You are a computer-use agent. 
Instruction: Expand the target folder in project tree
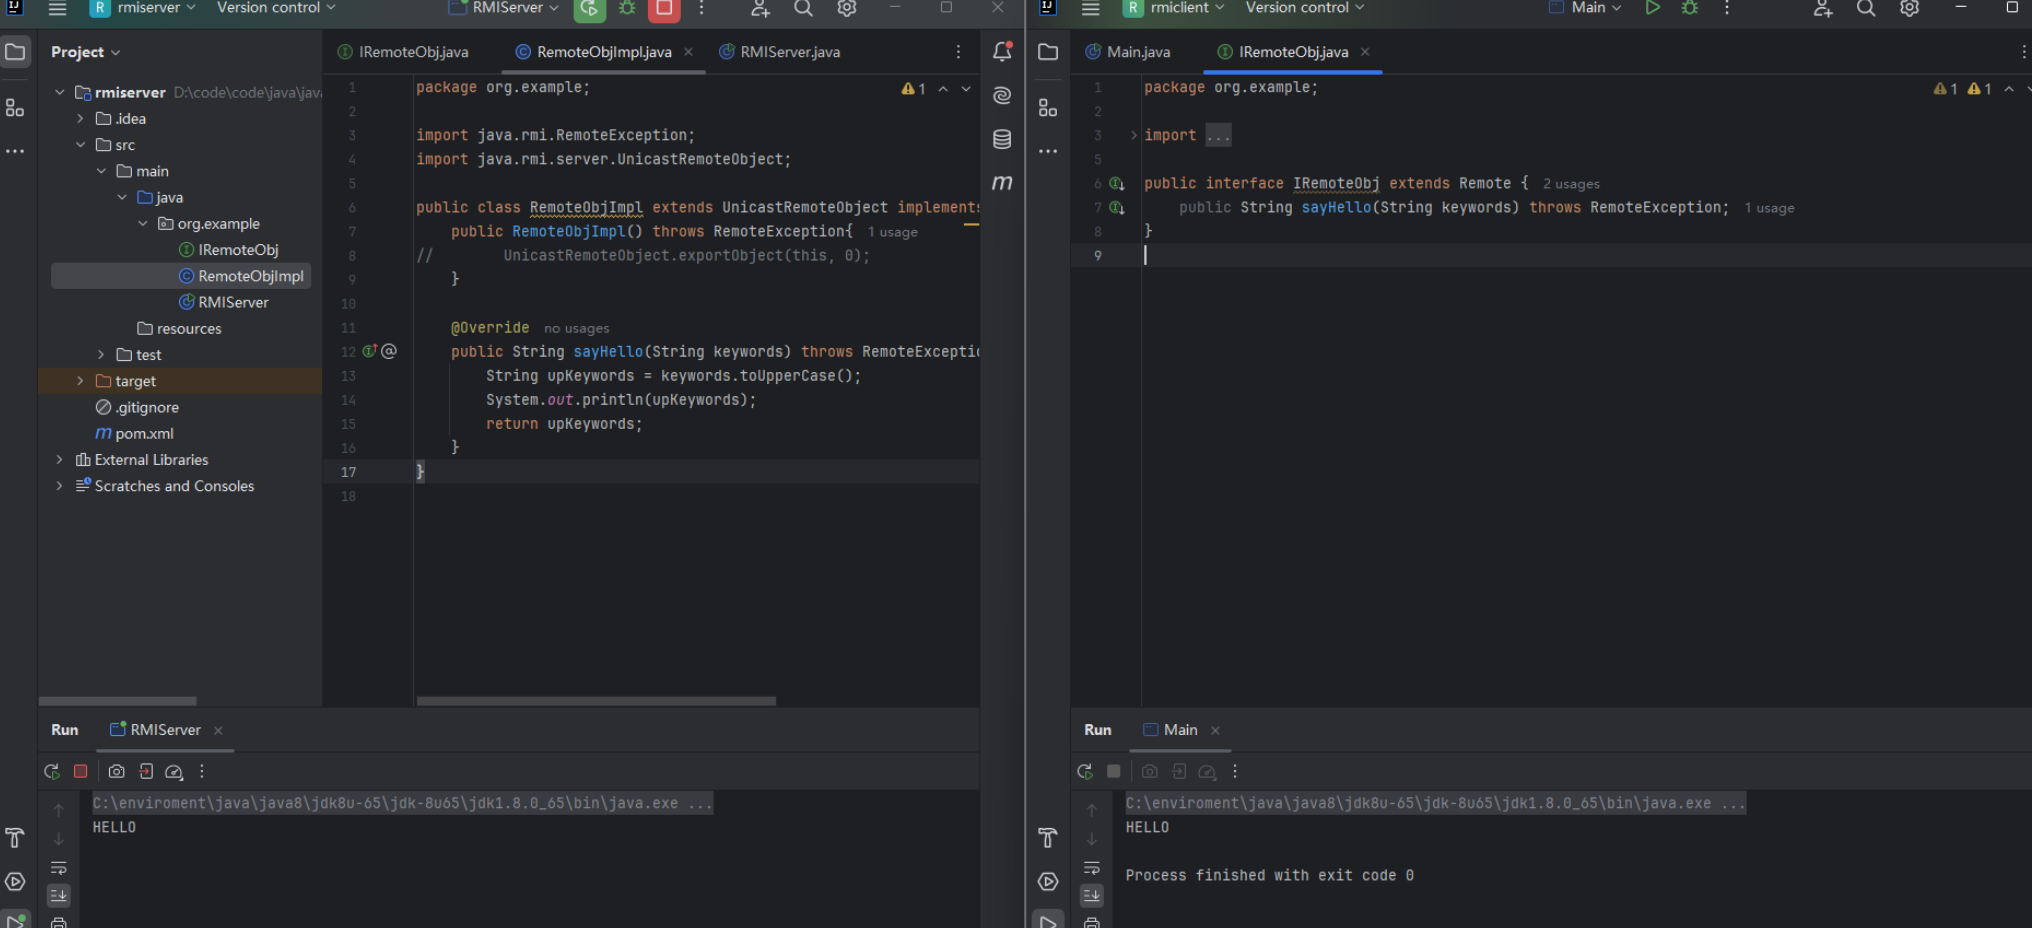tap(80, 381)
